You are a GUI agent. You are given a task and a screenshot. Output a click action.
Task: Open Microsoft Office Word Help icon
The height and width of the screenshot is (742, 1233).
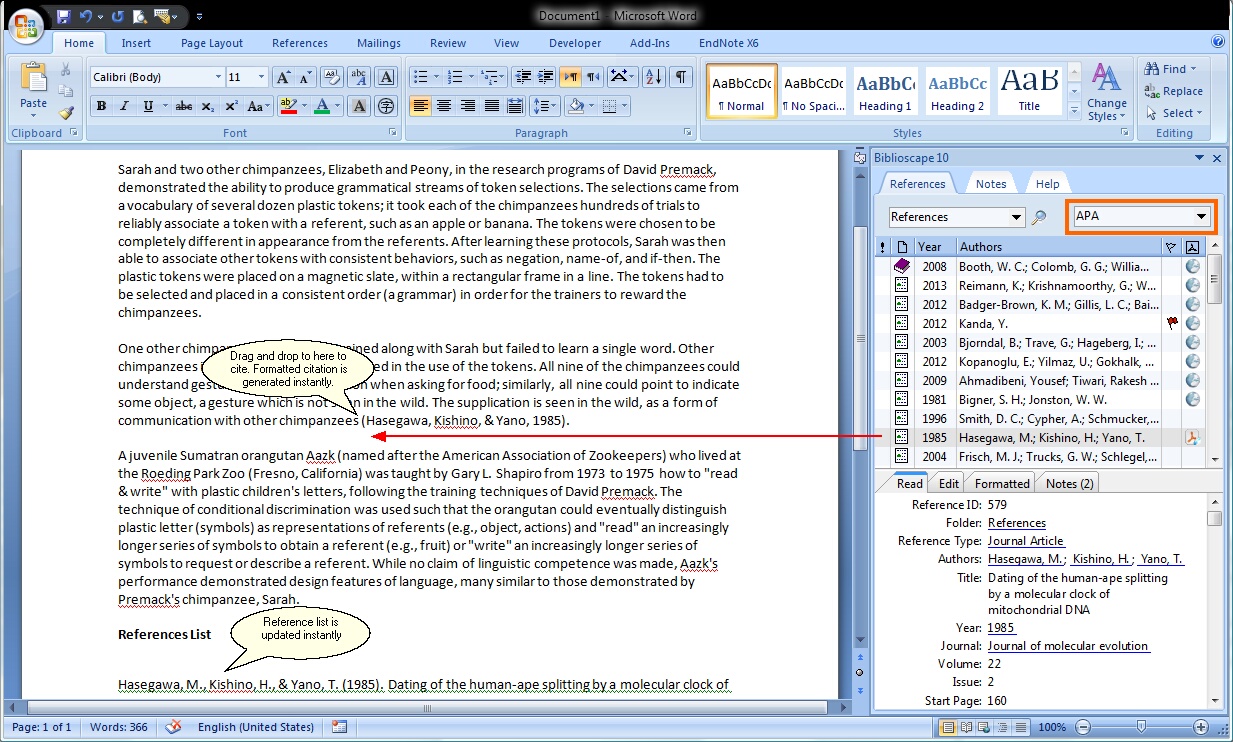tap(1218, 42)
